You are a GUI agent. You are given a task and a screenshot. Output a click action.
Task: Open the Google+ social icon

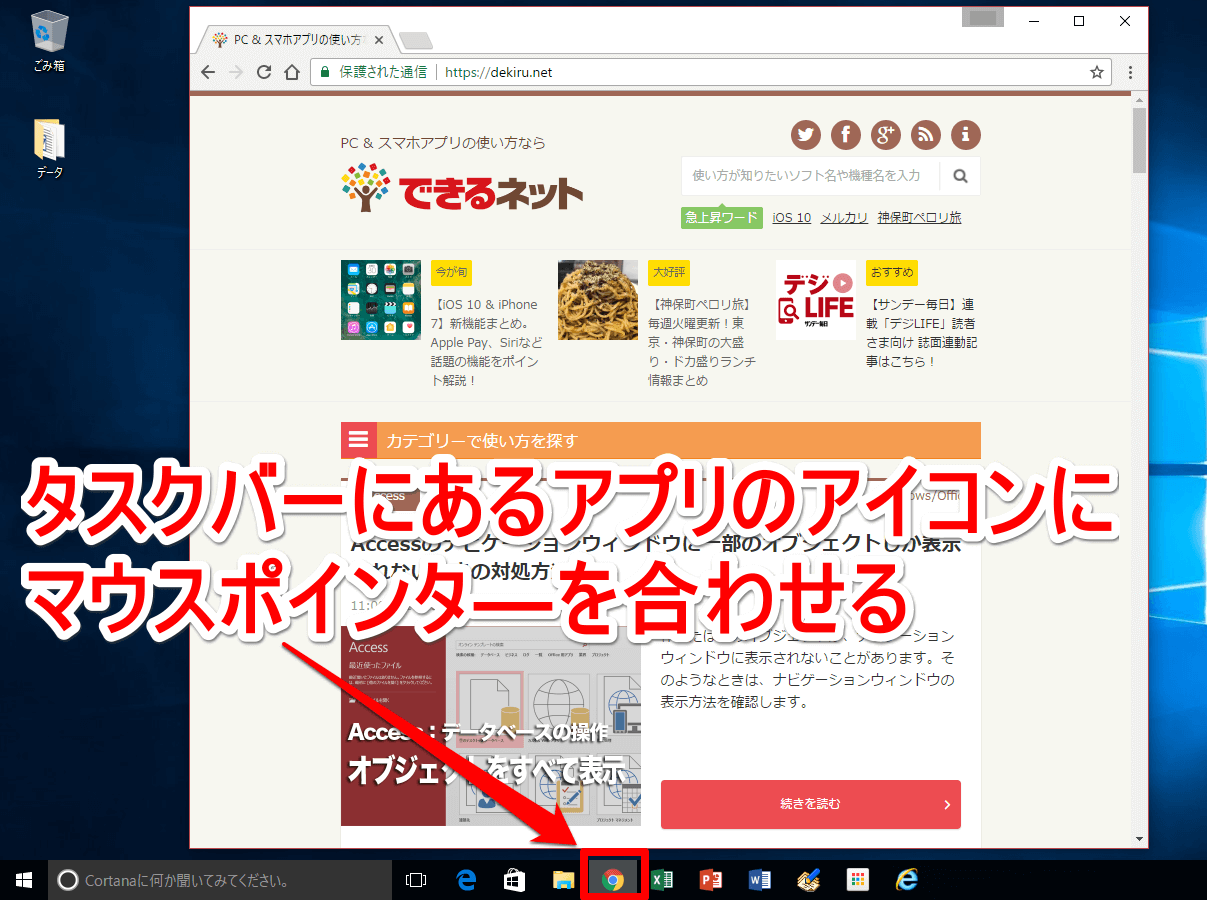(886, 134)
